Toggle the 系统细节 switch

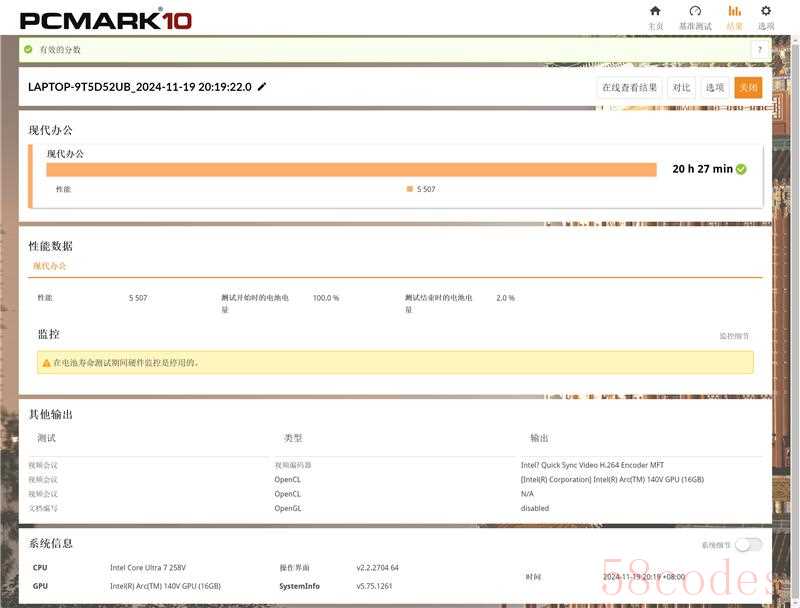pos(748,545)
